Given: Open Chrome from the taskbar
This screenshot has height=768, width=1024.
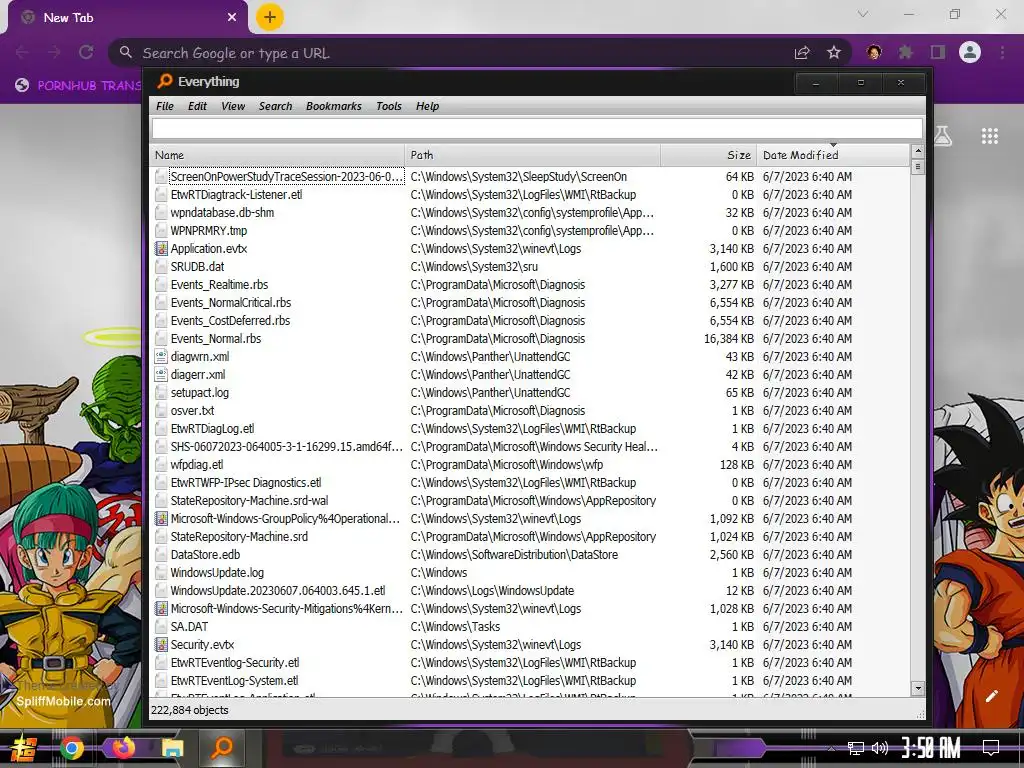Looking at the screenshot, I should point(72,748).
